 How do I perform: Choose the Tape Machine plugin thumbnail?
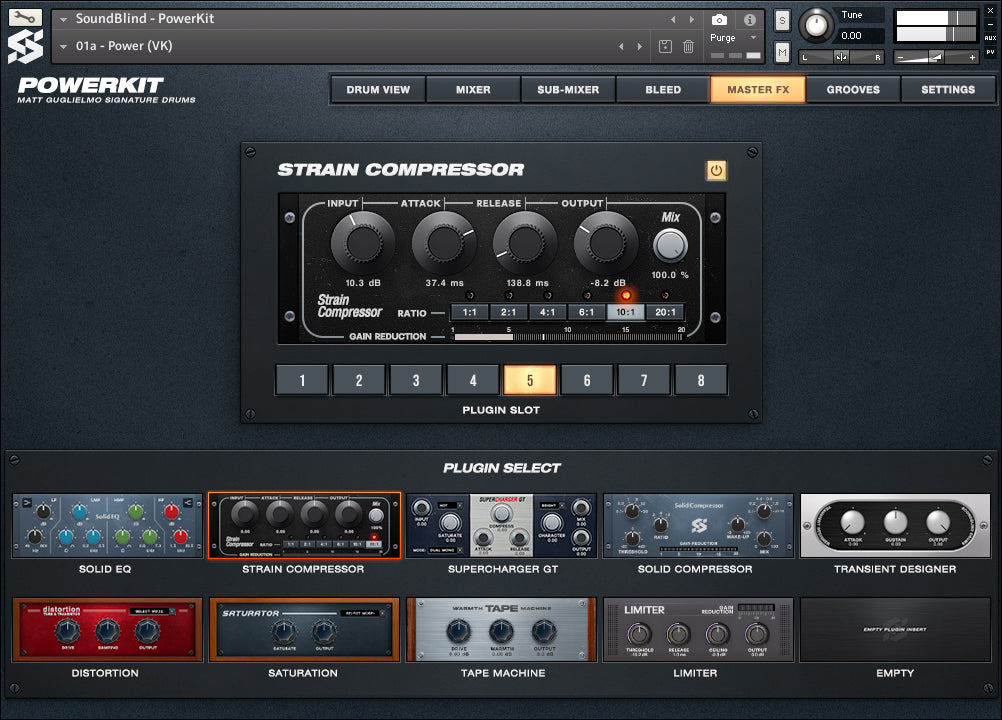click(502, 630)
